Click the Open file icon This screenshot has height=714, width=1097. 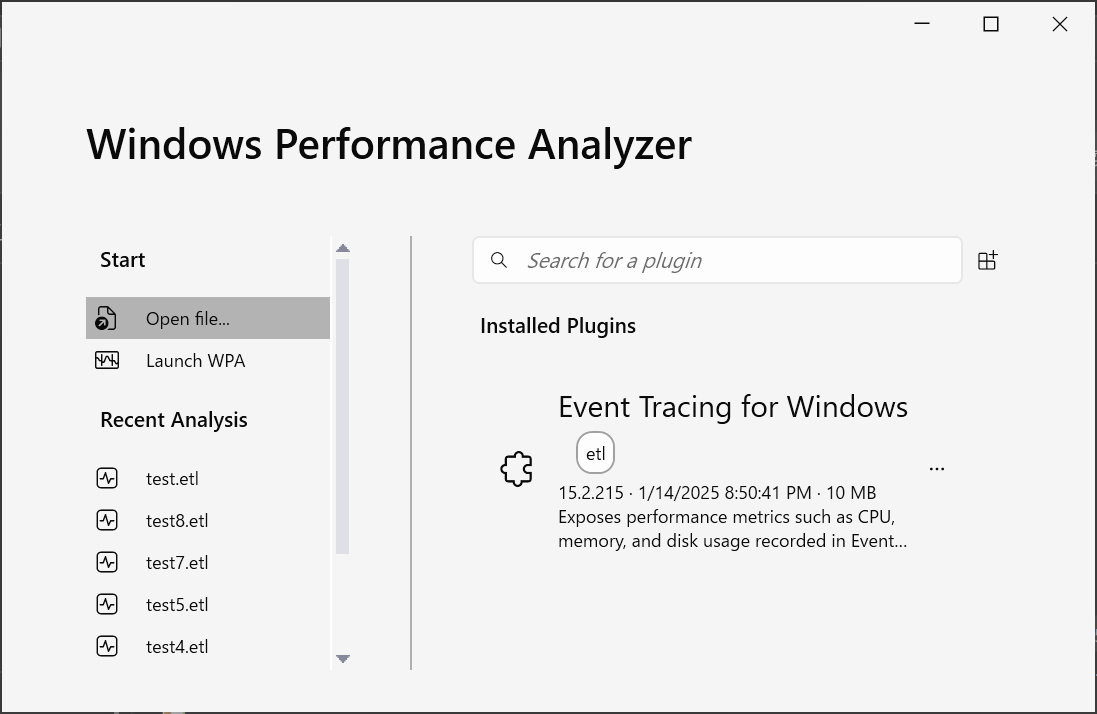pyautogui.click(x=106, y=319)
